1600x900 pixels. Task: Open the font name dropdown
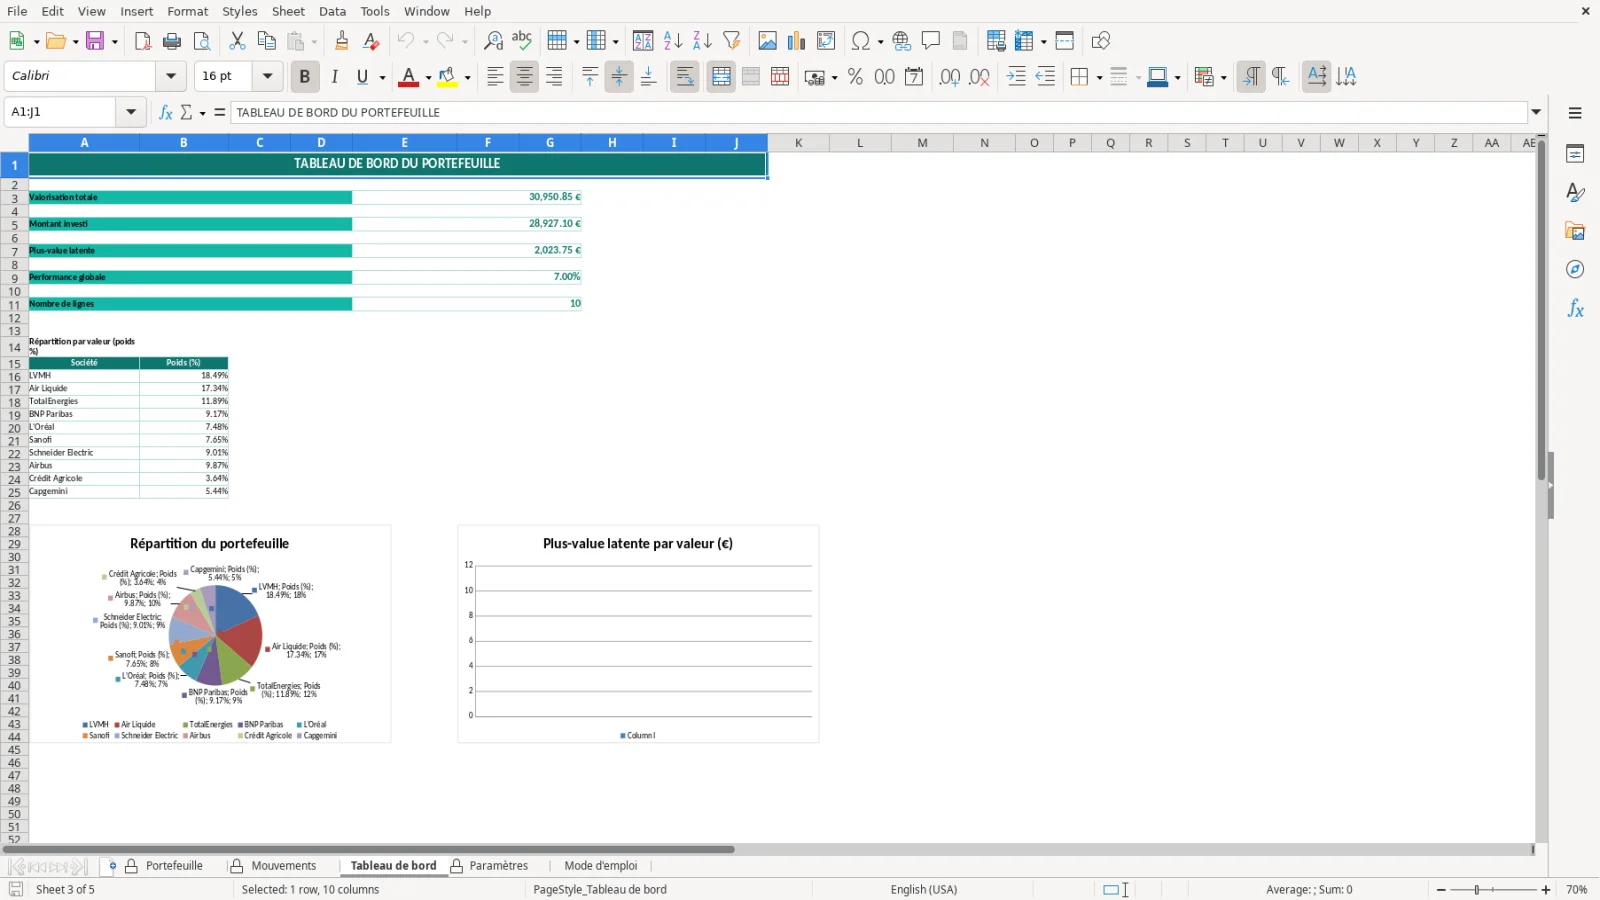(171, 76)
